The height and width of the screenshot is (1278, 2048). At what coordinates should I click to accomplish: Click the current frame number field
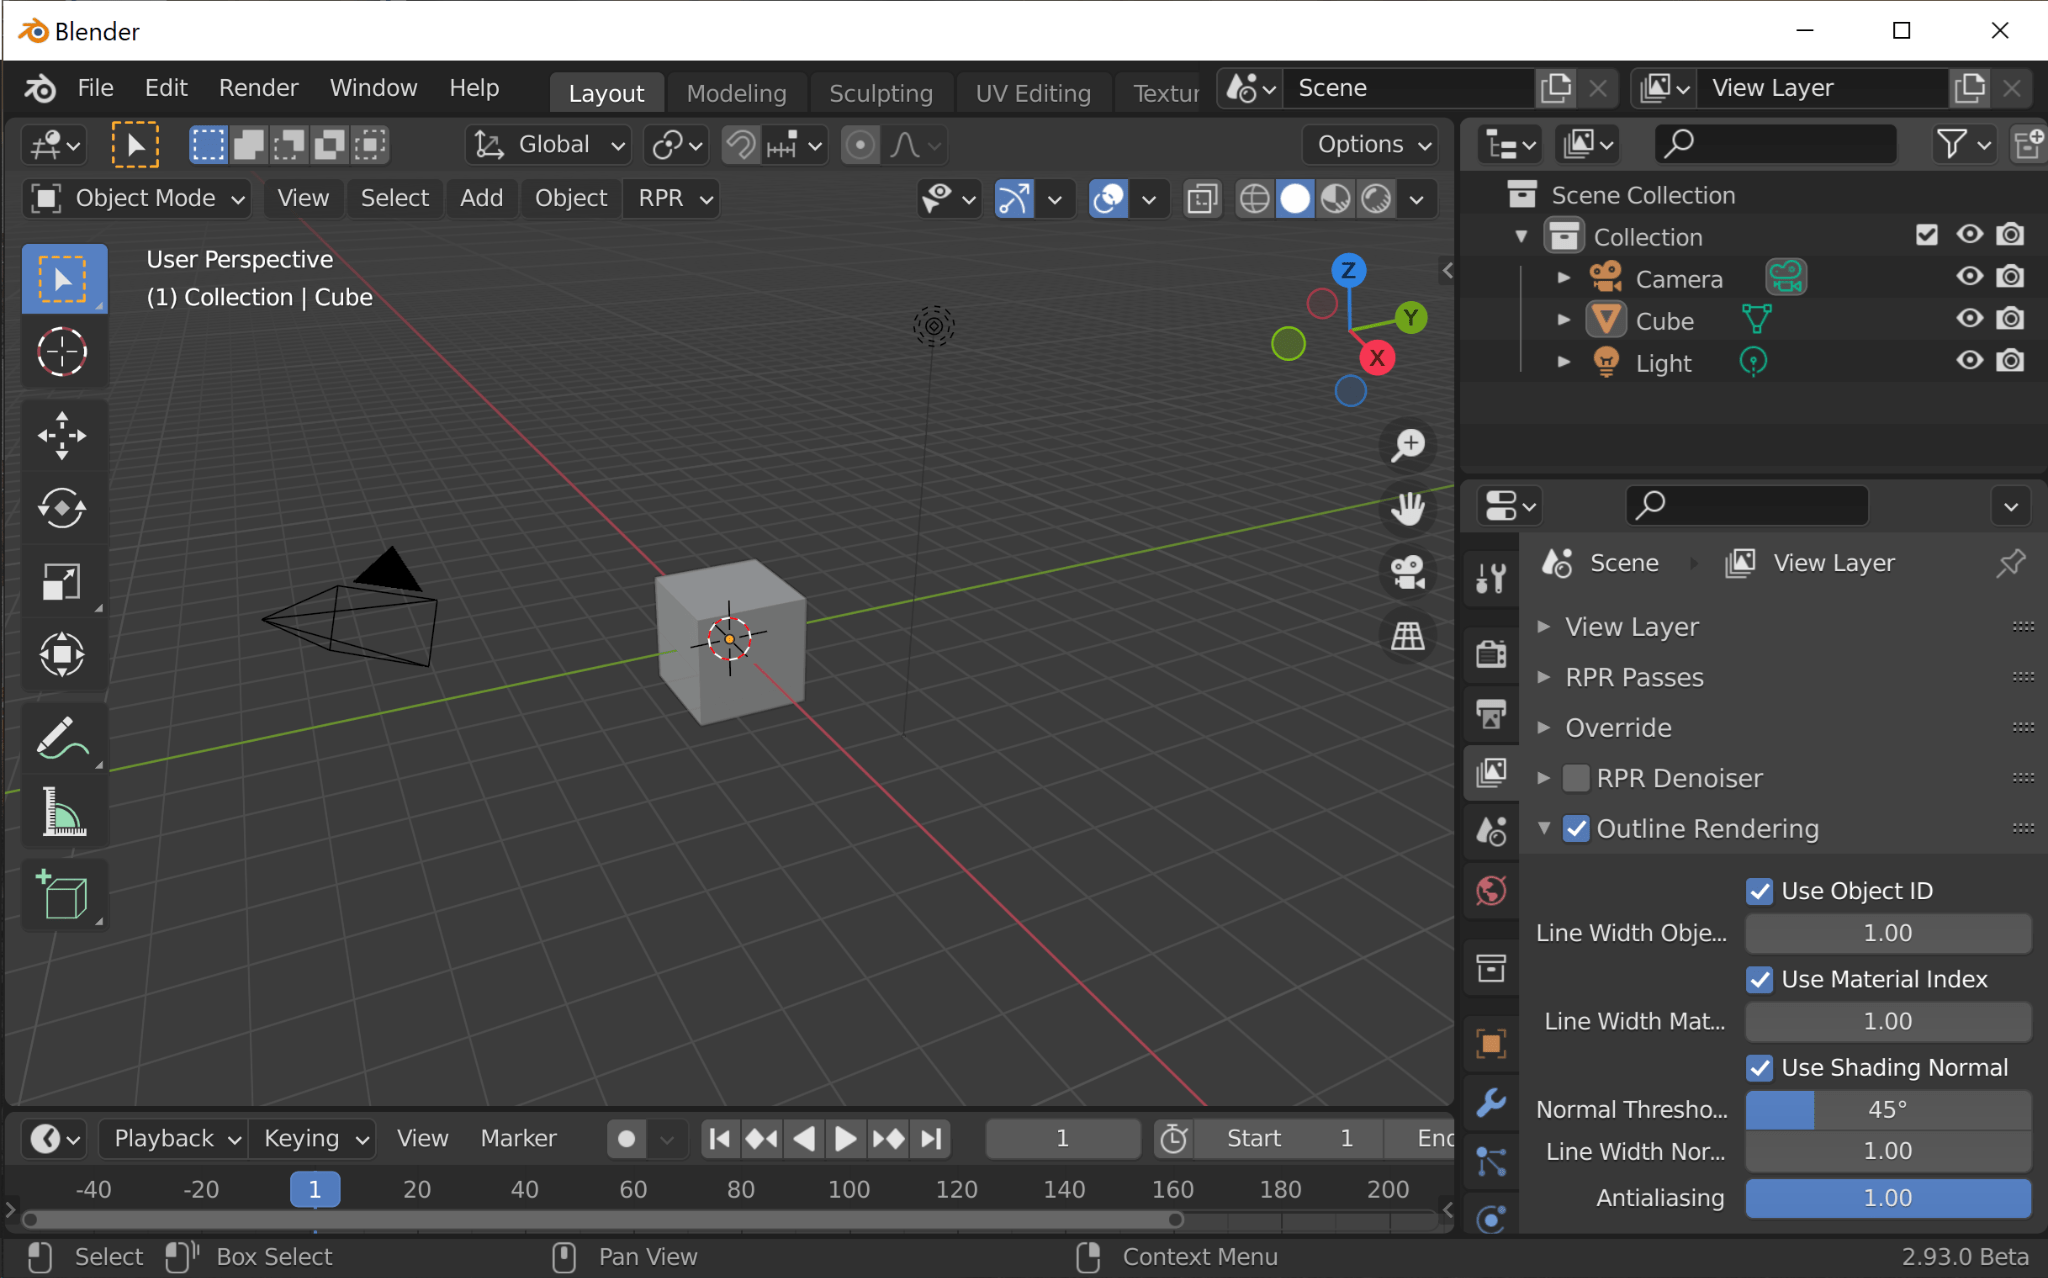[1062, 1138]
